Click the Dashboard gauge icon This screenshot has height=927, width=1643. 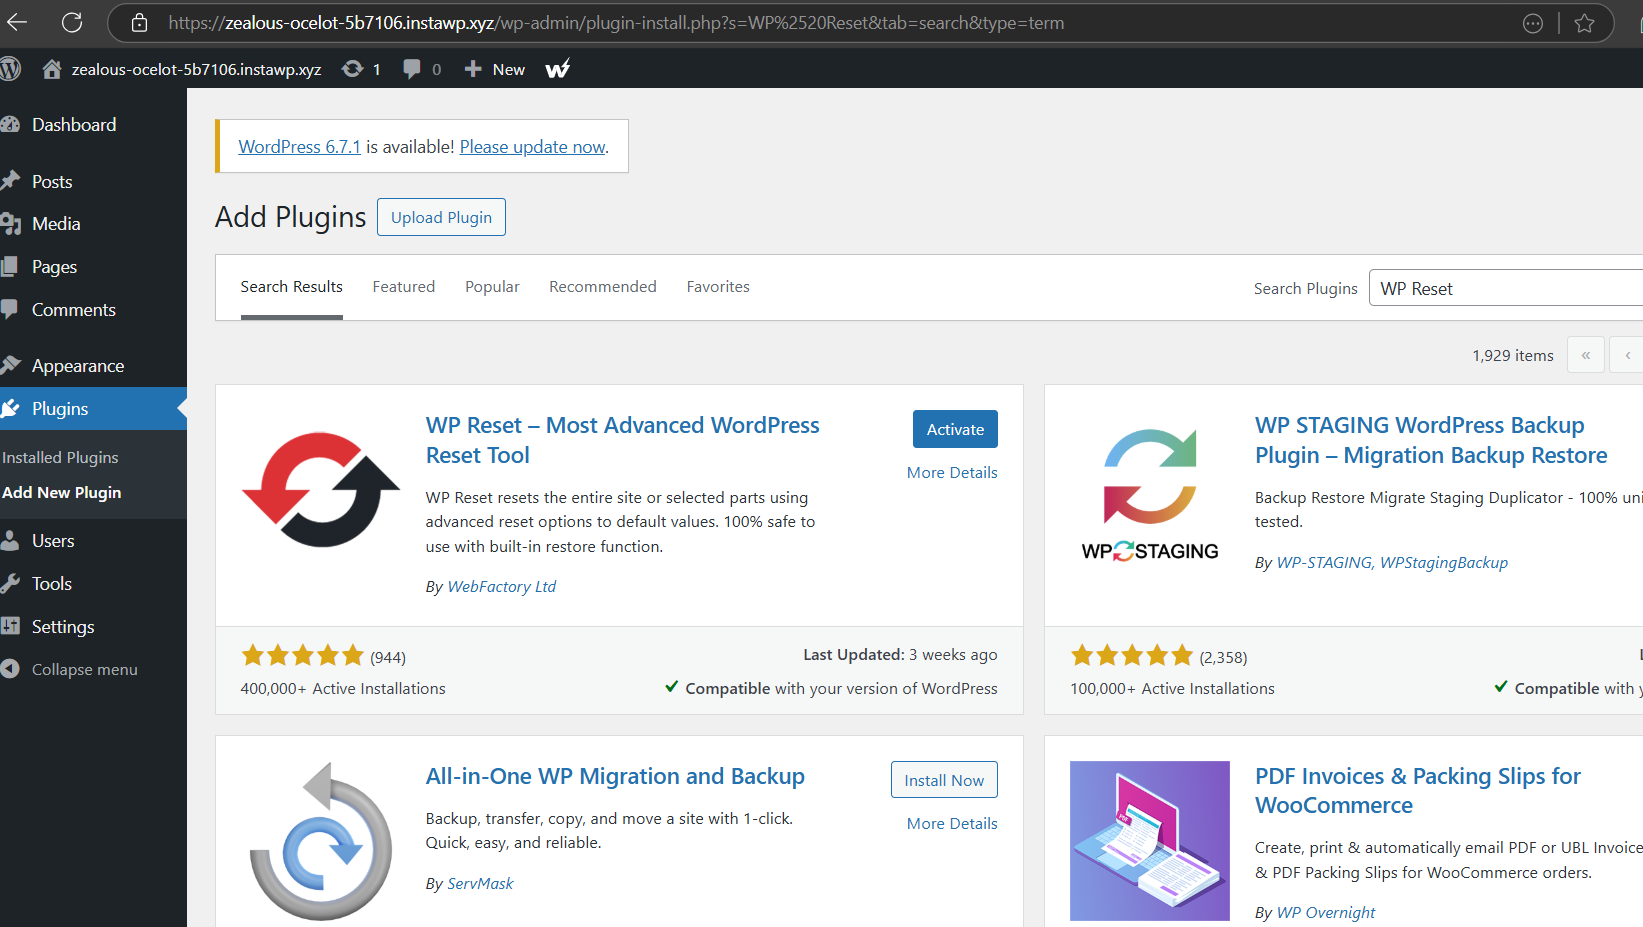(x=10, y=125)
